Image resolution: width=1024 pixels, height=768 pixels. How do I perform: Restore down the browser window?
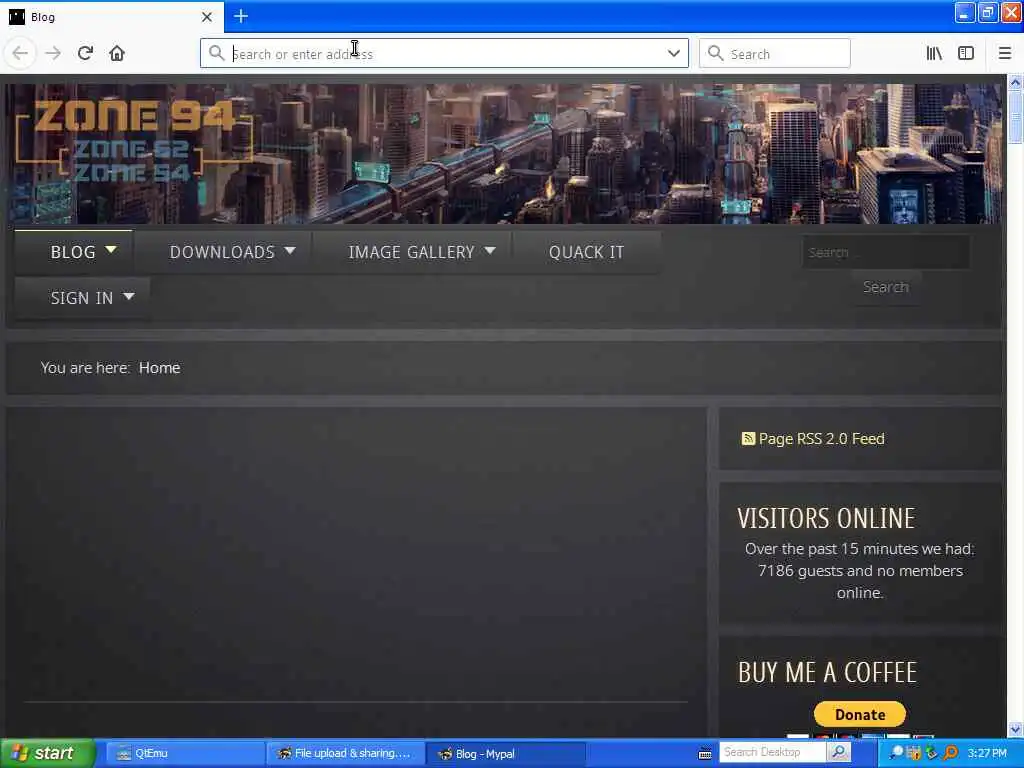pyautogui.click(x=987, y=12)
